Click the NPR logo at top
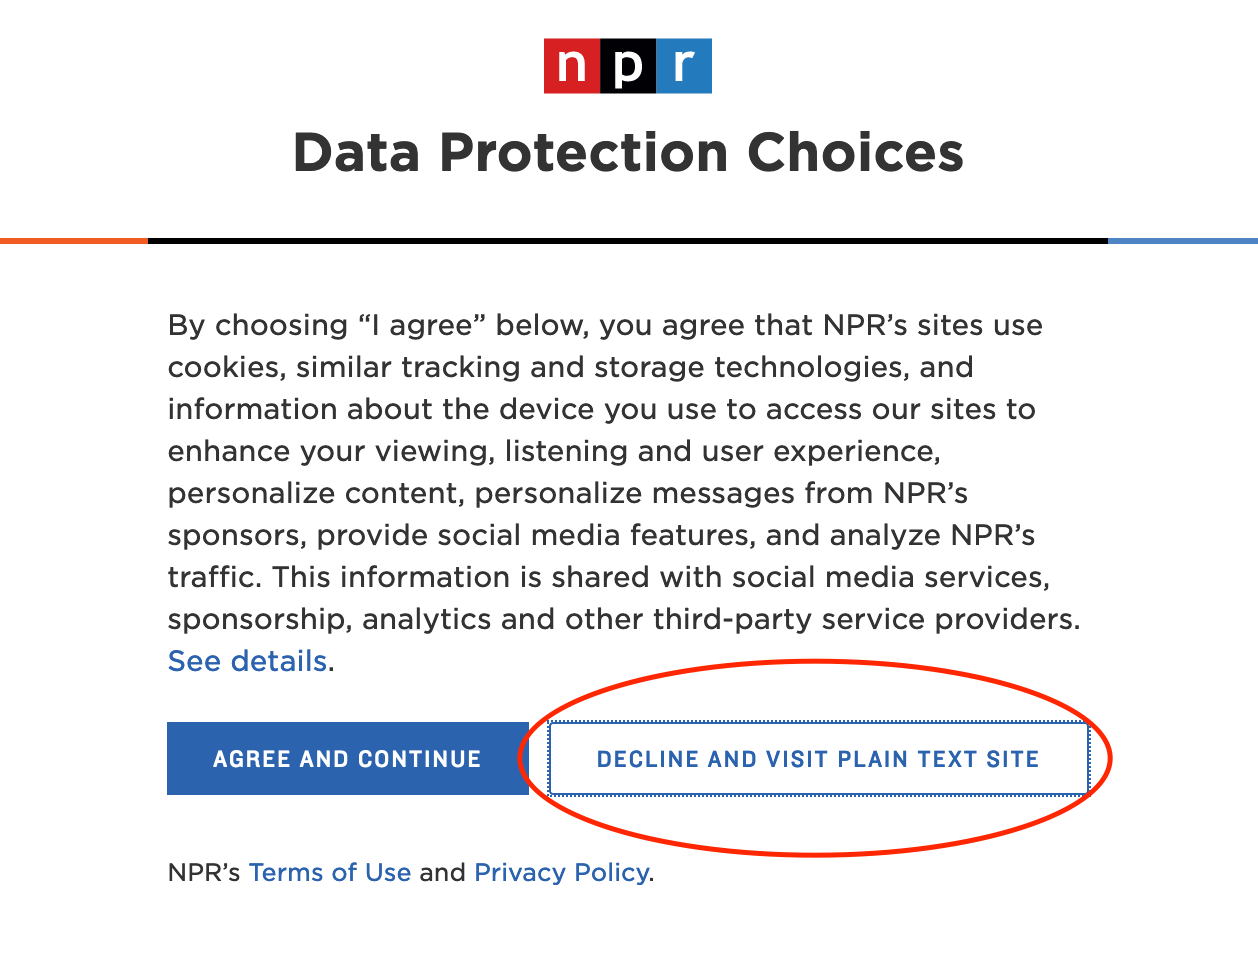The height and width of the screenshot is (958, 1258). pos(628,66)
